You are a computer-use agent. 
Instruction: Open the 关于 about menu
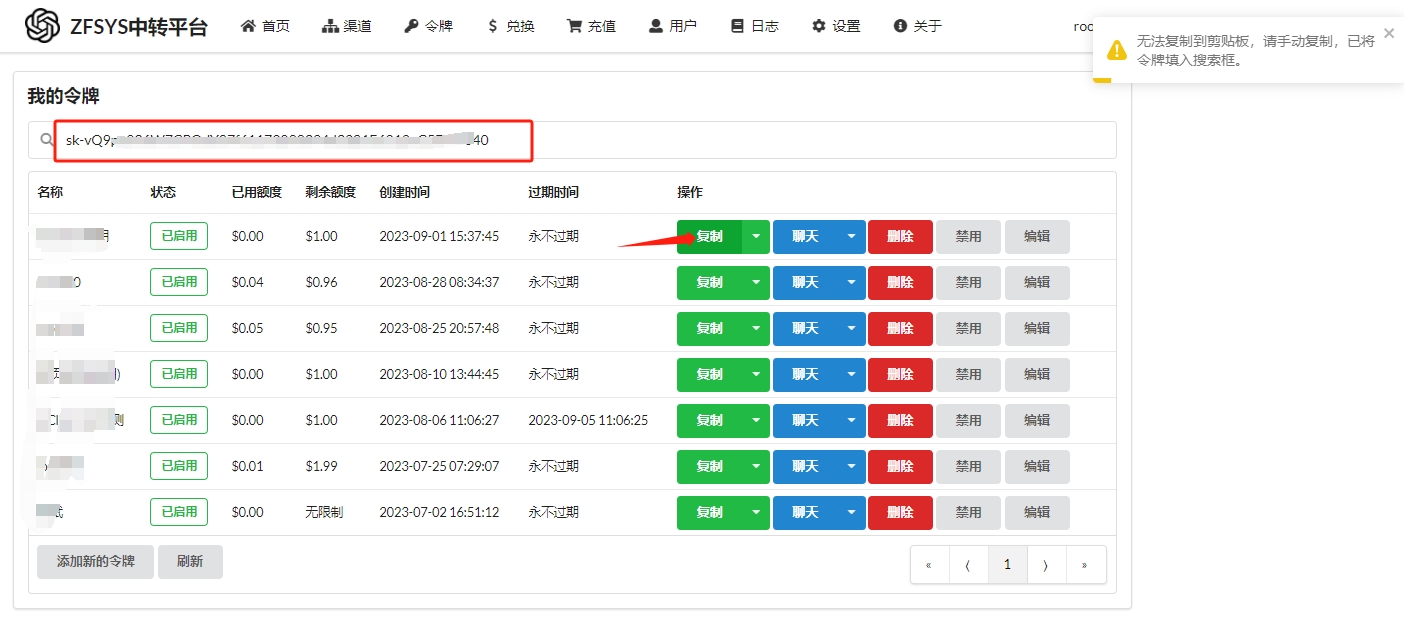pos(918,26)
